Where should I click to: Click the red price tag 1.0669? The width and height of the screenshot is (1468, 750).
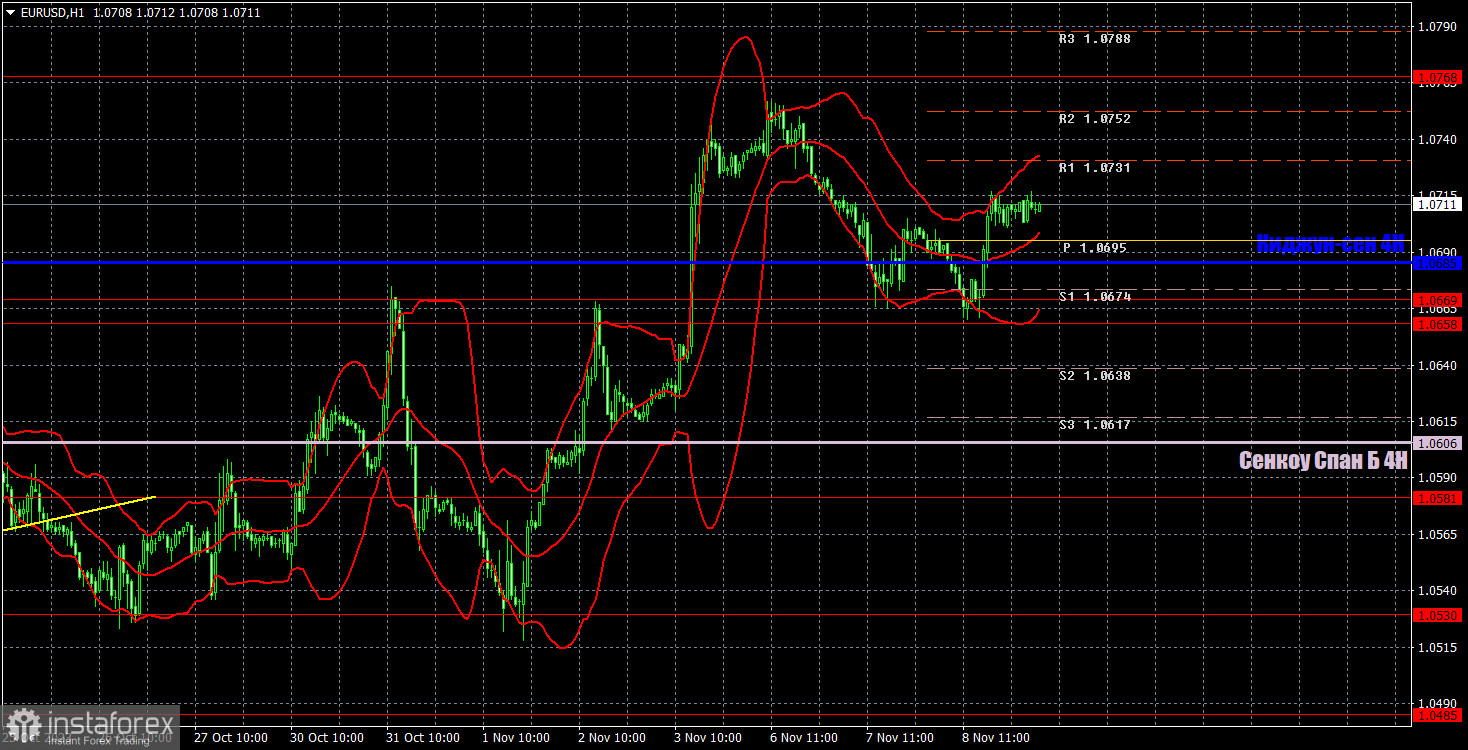1438,300
